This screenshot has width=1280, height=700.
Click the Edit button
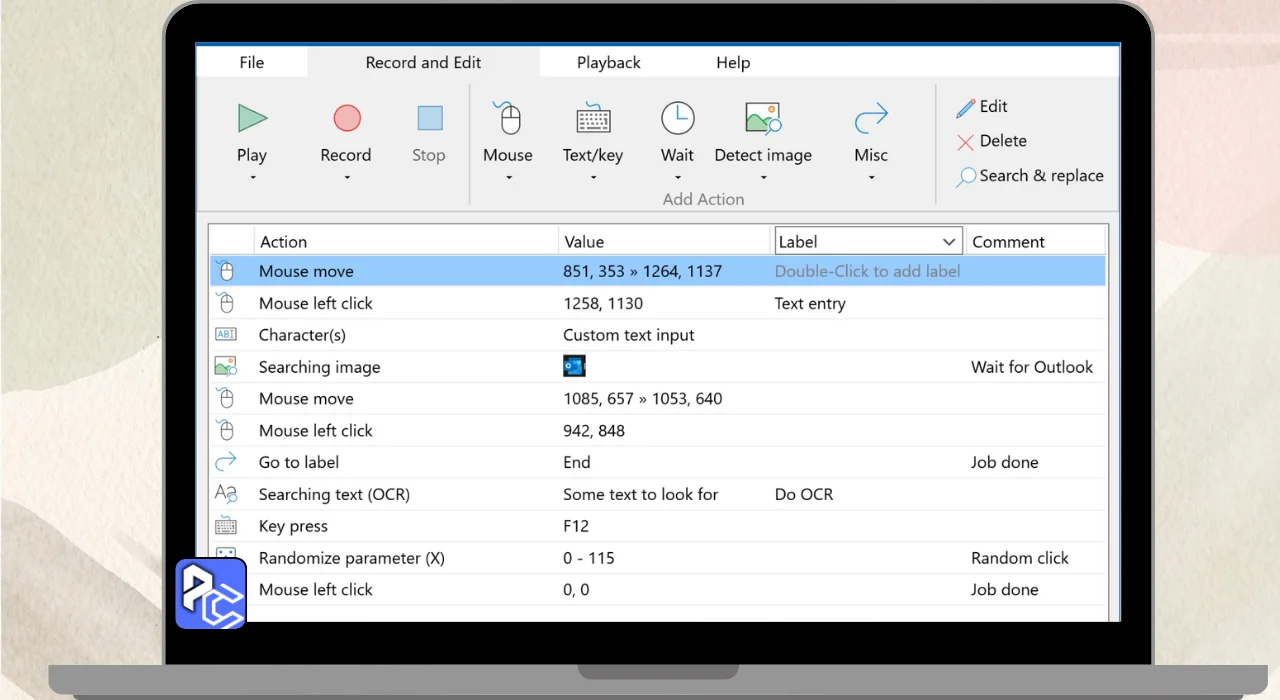(x=982, y=107)
